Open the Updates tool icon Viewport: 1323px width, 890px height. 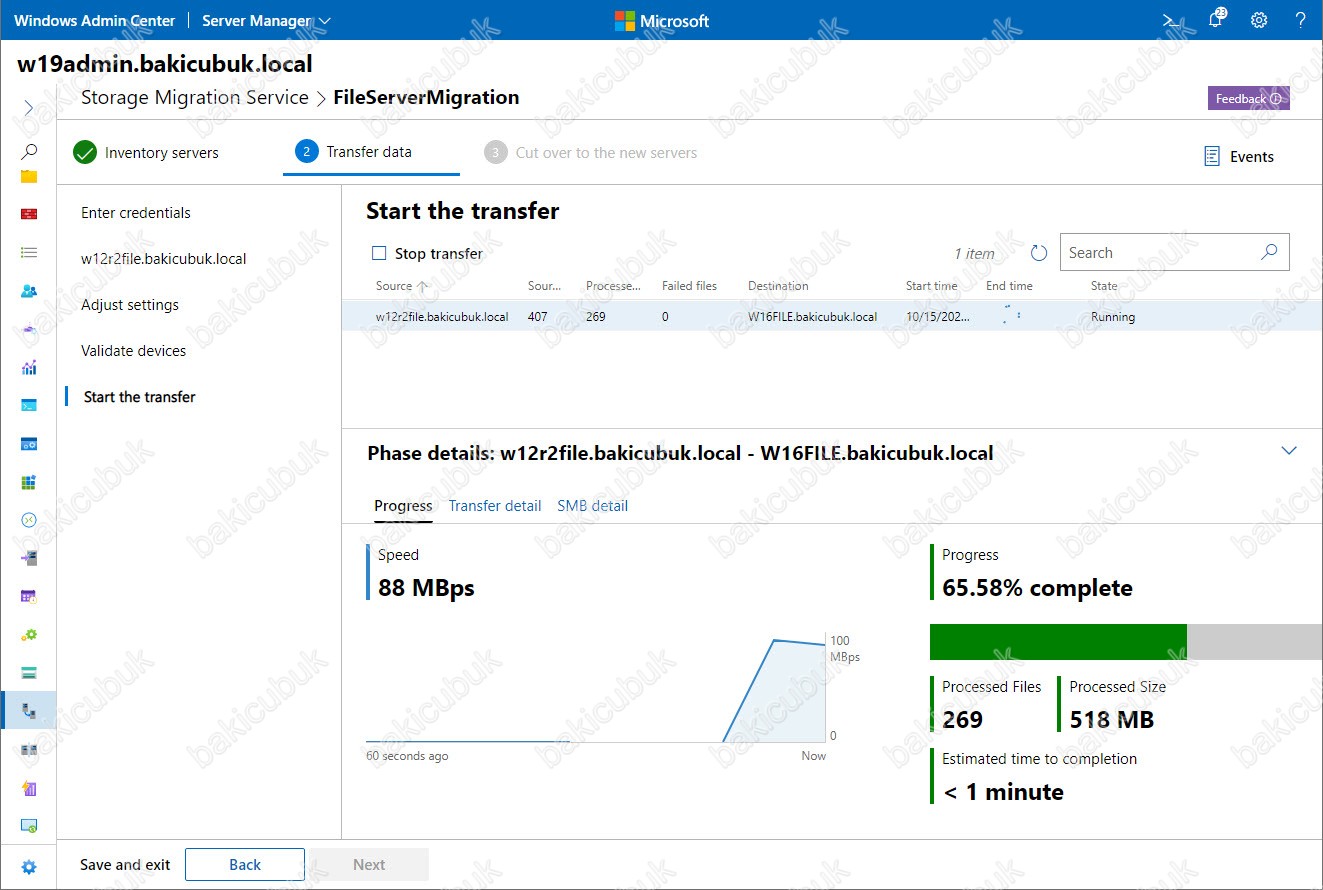pyautogui.click(x=29, y=826)
